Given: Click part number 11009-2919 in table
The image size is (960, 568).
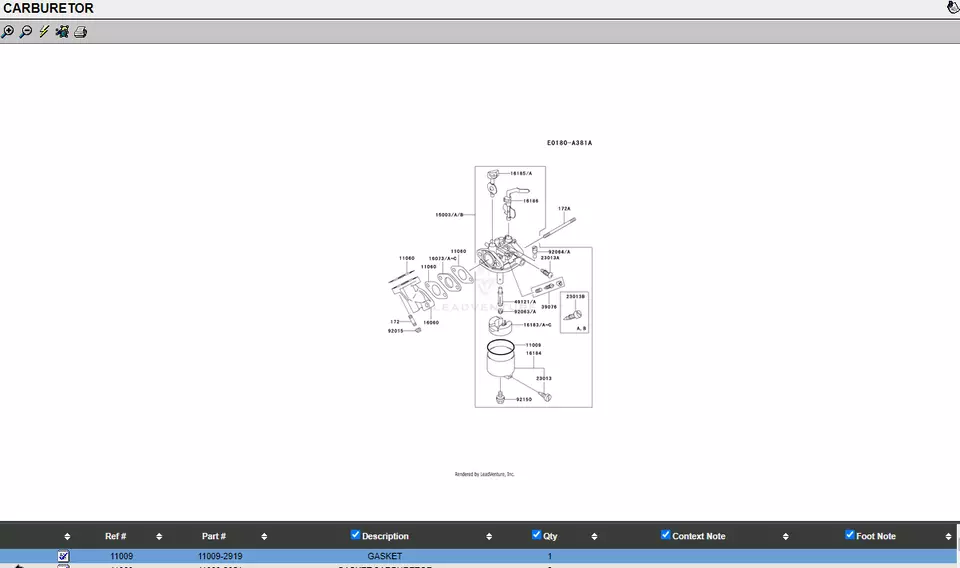Looking at the screenshot, I should pos(220,556).
